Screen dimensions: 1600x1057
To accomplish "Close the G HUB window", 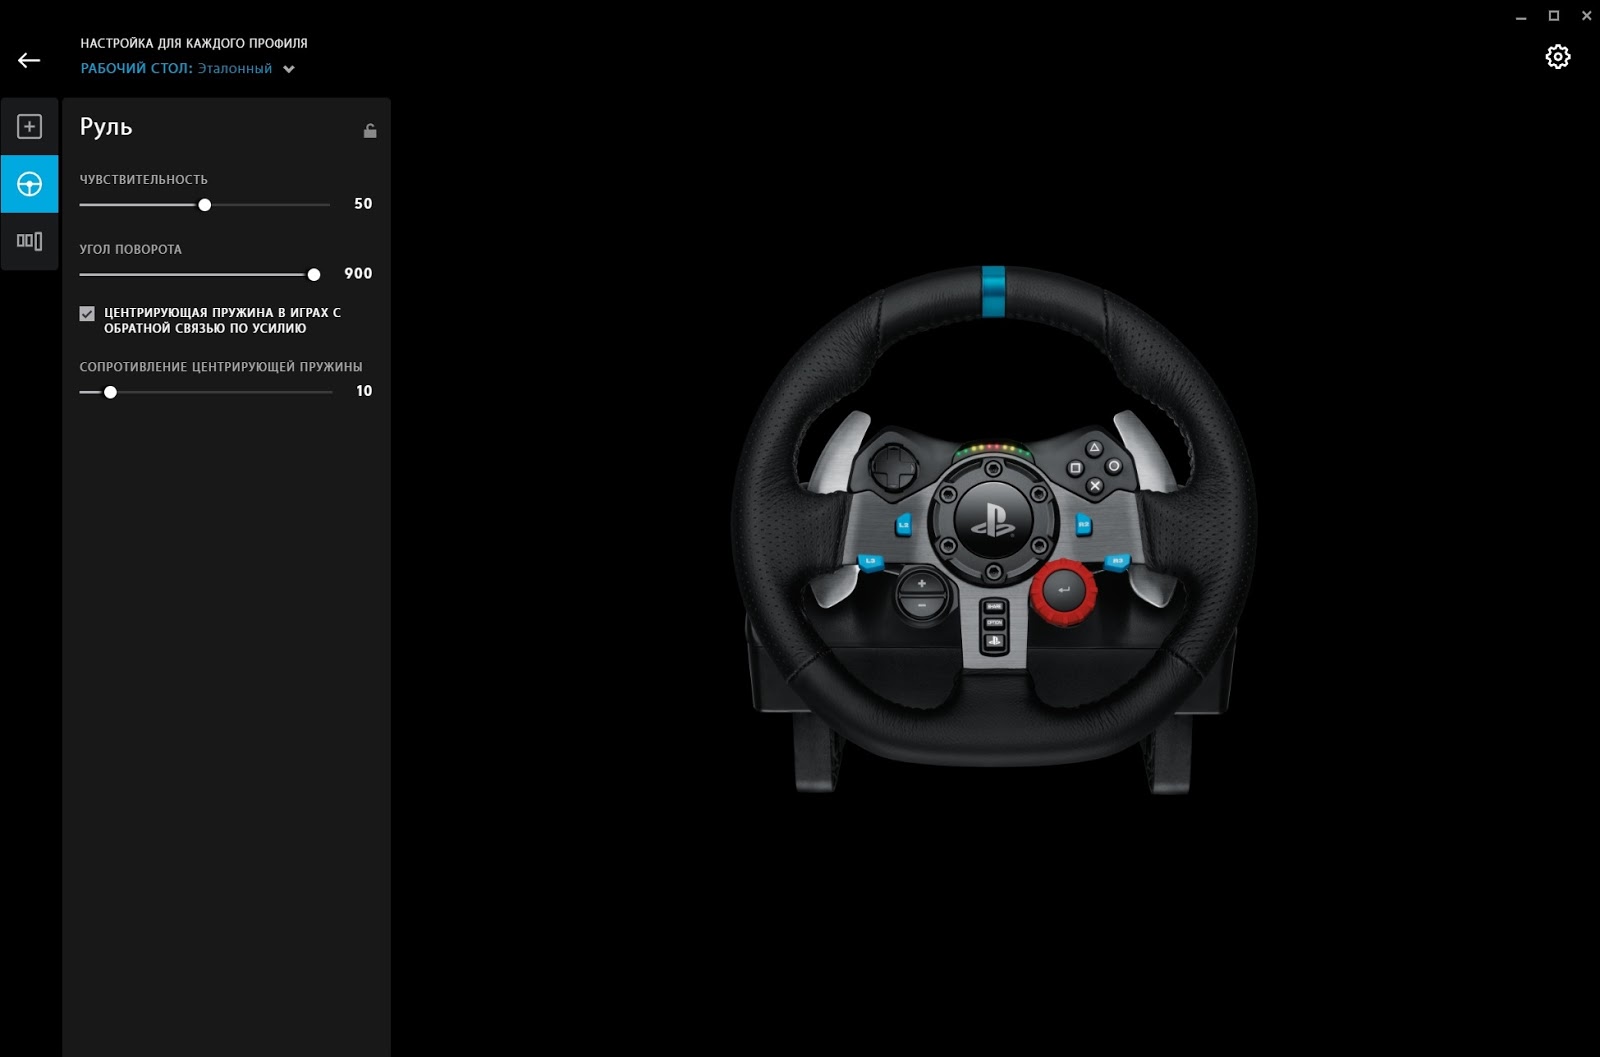I will (1586, 16).
